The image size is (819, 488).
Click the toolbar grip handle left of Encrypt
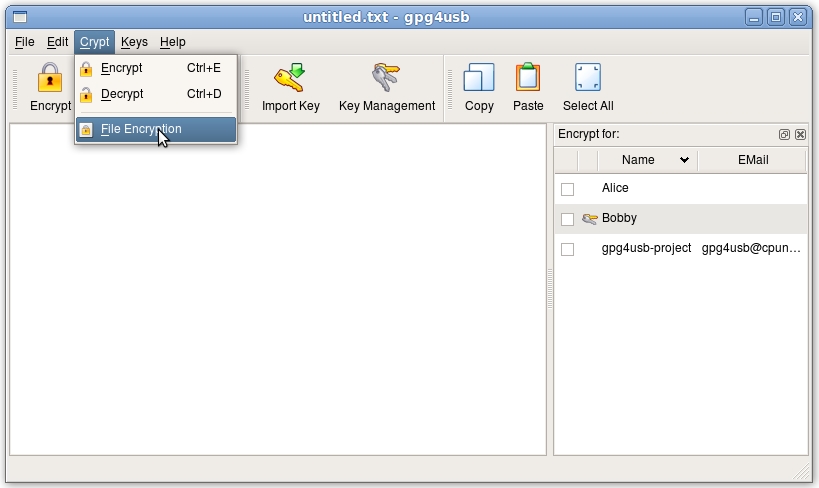(15, 89)
